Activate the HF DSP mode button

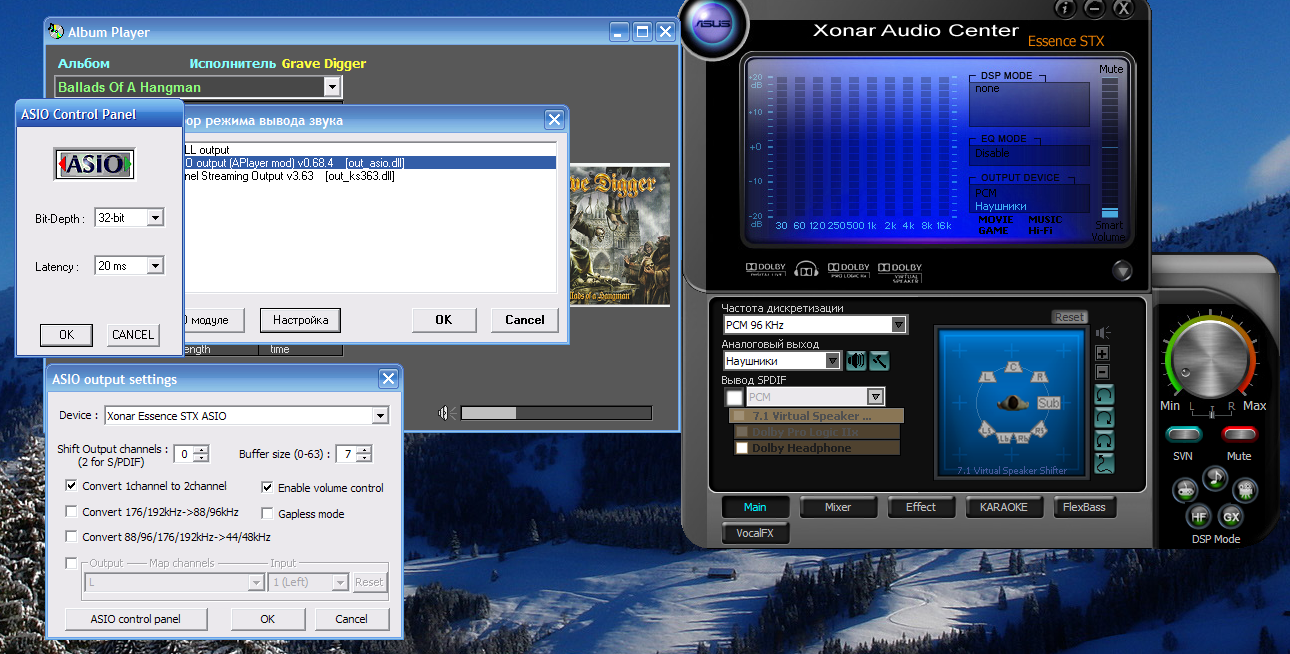coord(1199,517)
